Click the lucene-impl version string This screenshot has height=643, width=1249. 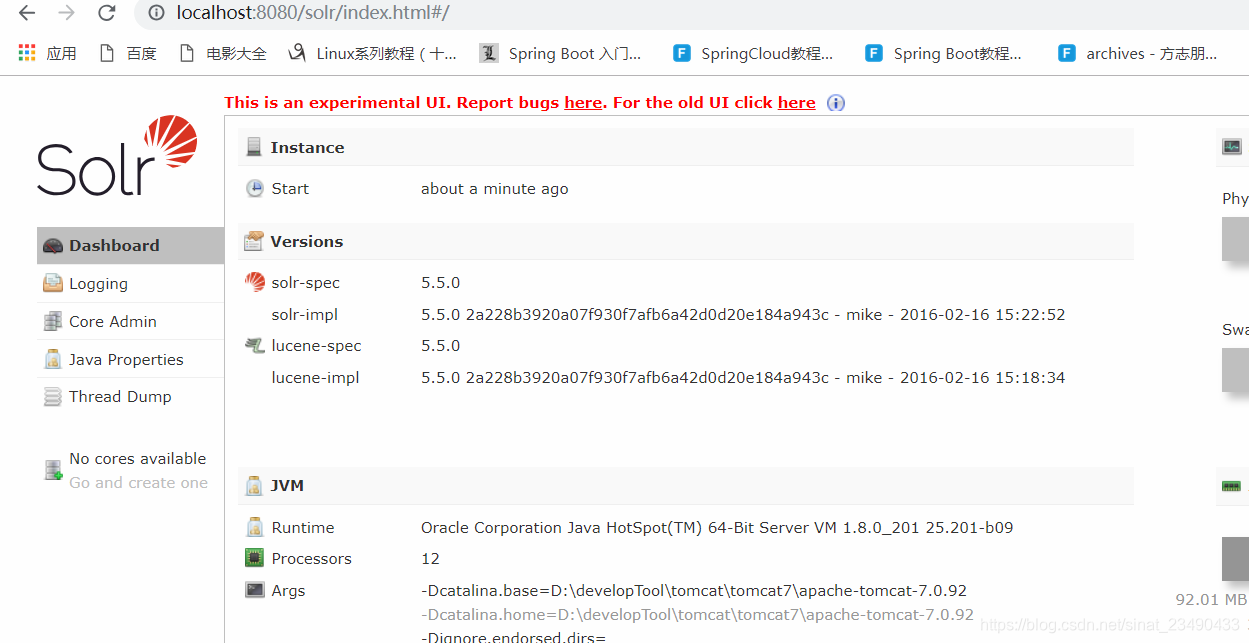coord(743,377)
